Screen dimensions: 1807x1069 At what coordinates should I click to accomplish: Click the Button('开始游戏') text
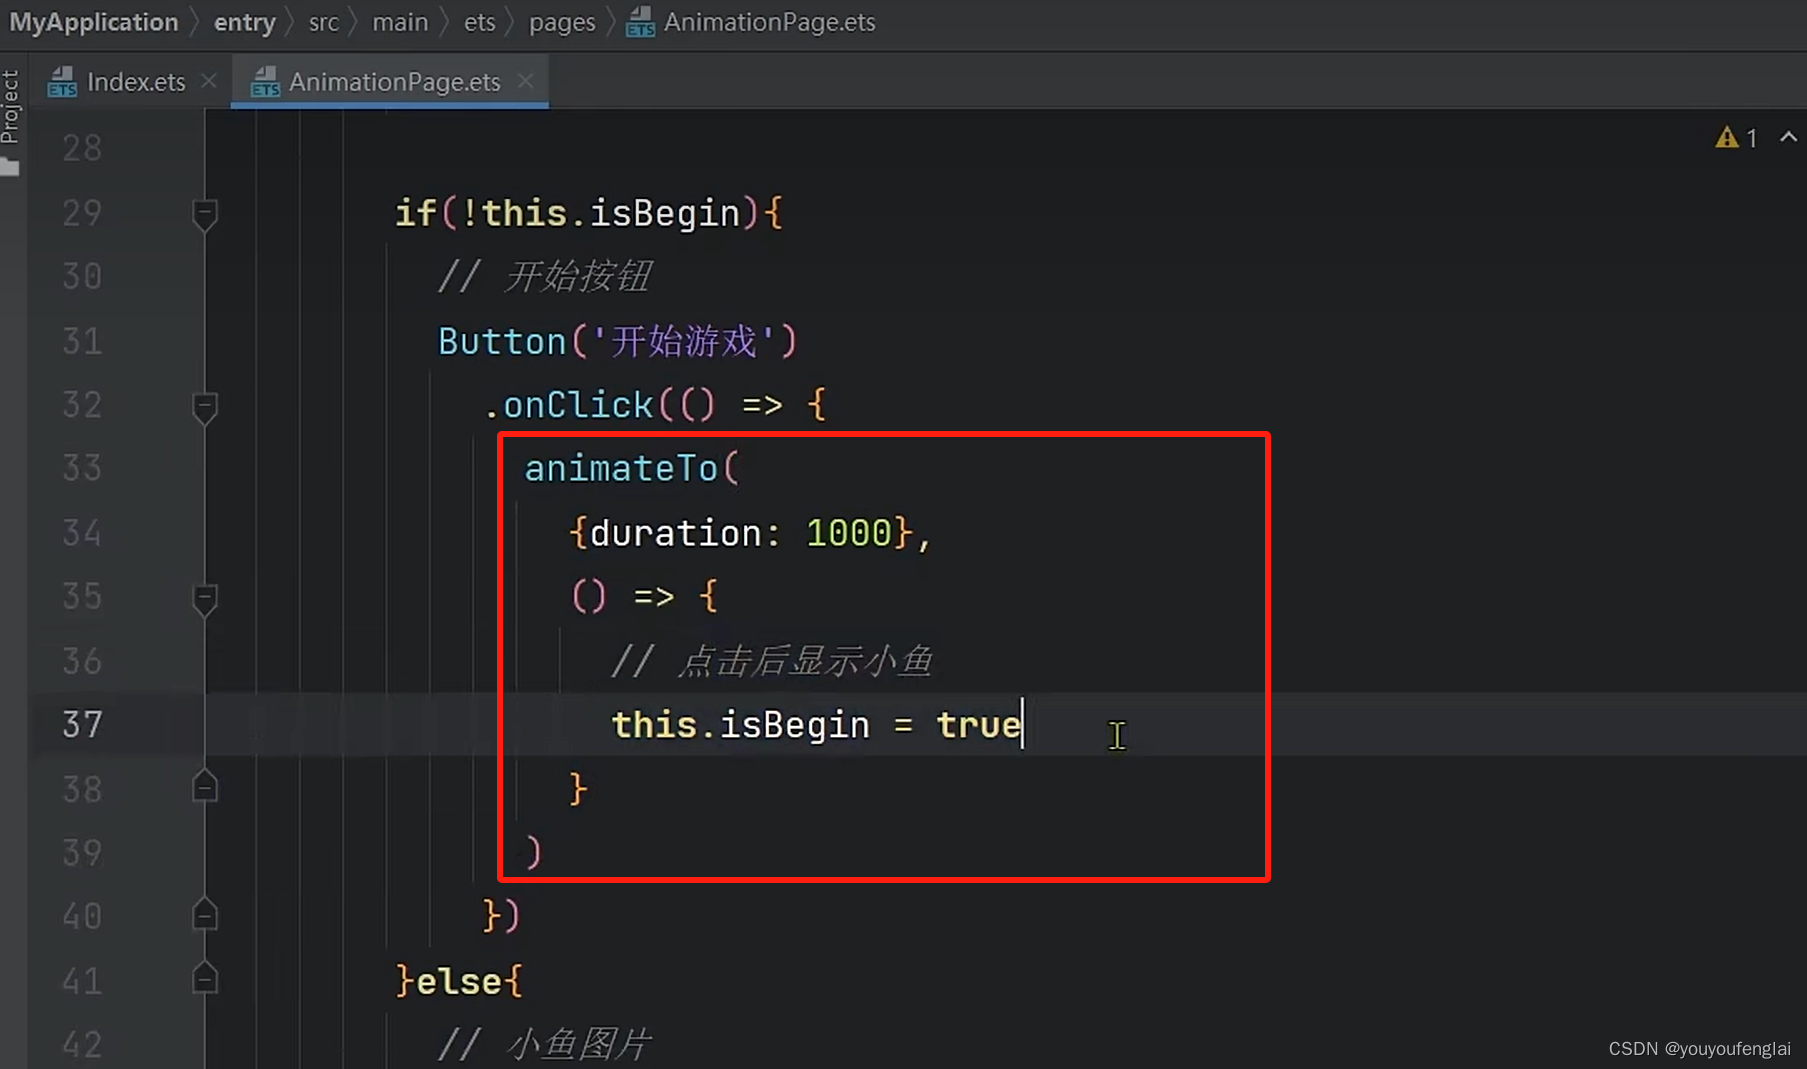(x=617, y=341)
